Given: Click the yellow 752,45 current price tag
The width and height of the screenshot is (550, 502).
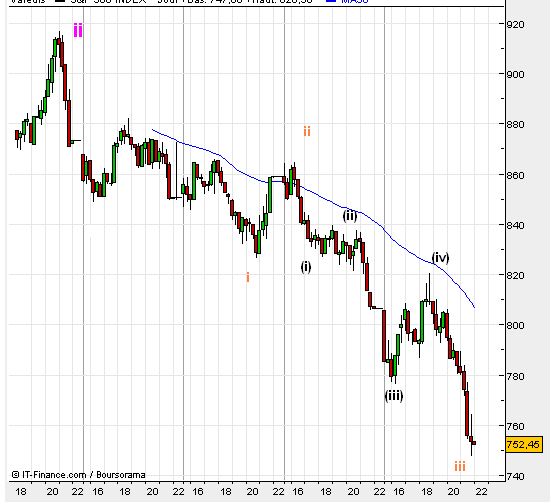Looking at the screenshot, I should click(524, 444).
